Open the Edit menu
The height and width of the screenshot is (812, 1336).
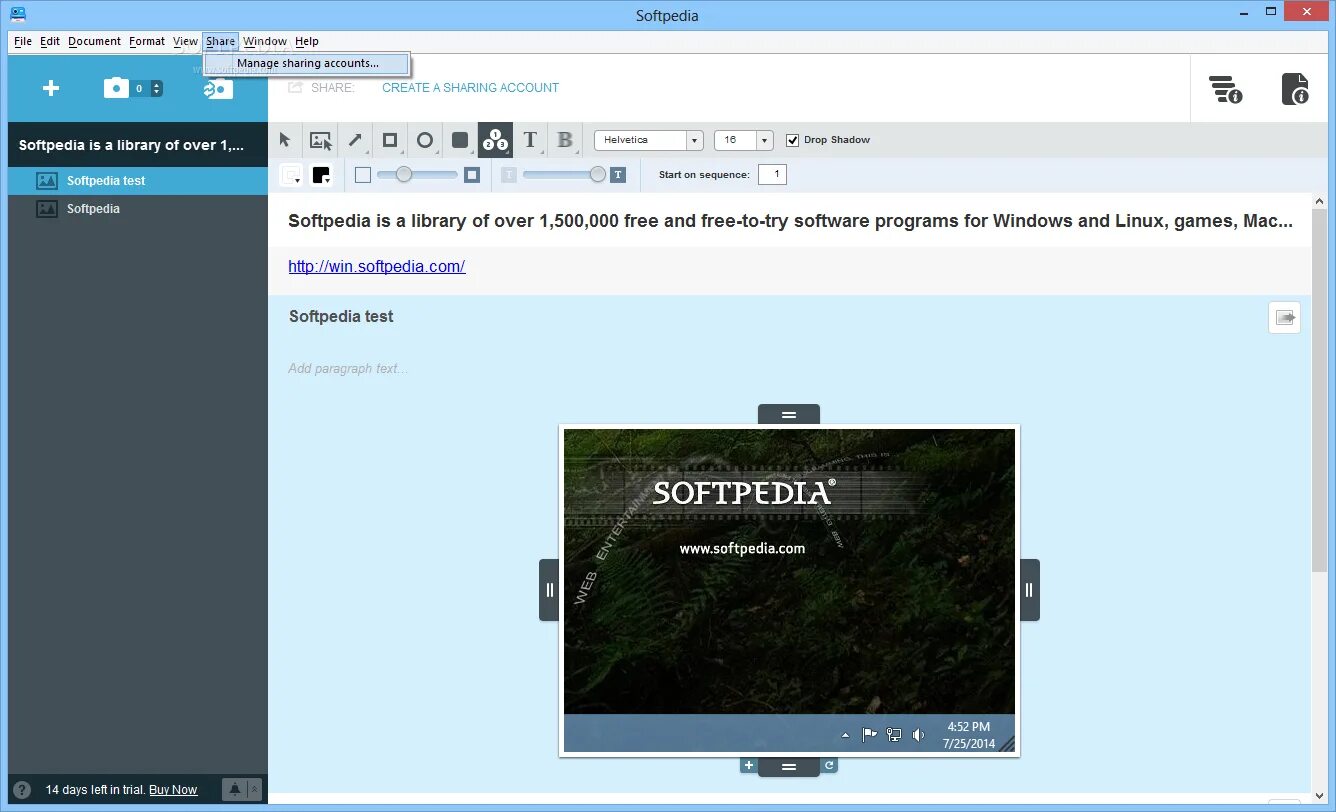point(50,41)
